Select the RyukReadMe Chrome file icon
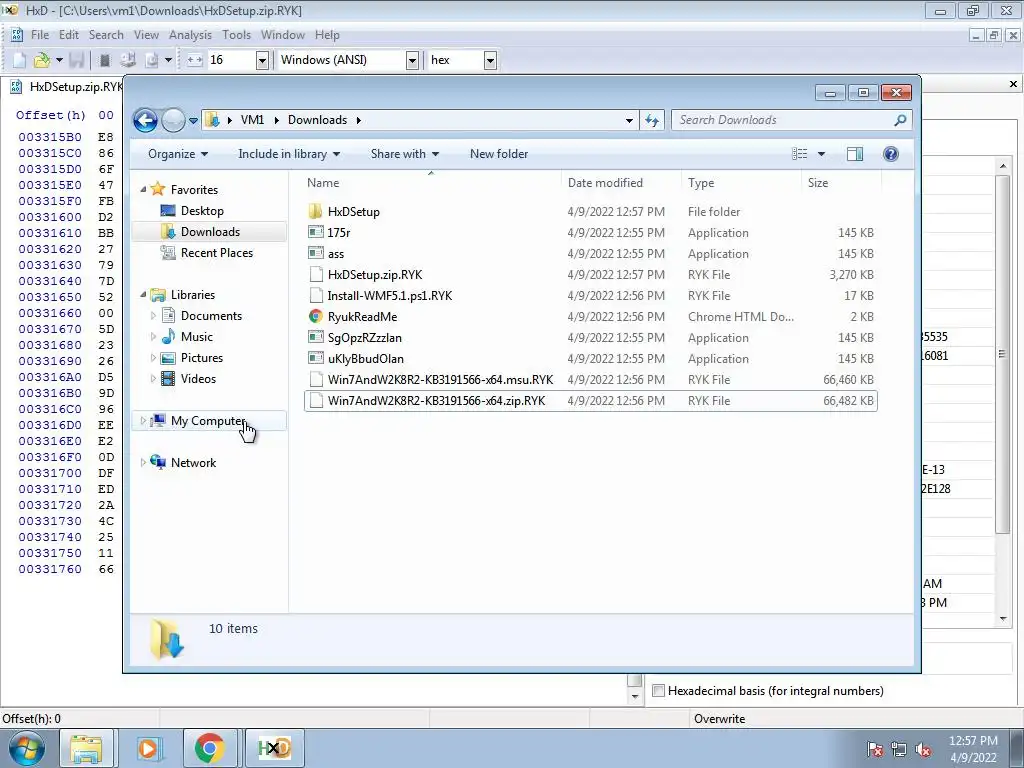 point(315,317)
